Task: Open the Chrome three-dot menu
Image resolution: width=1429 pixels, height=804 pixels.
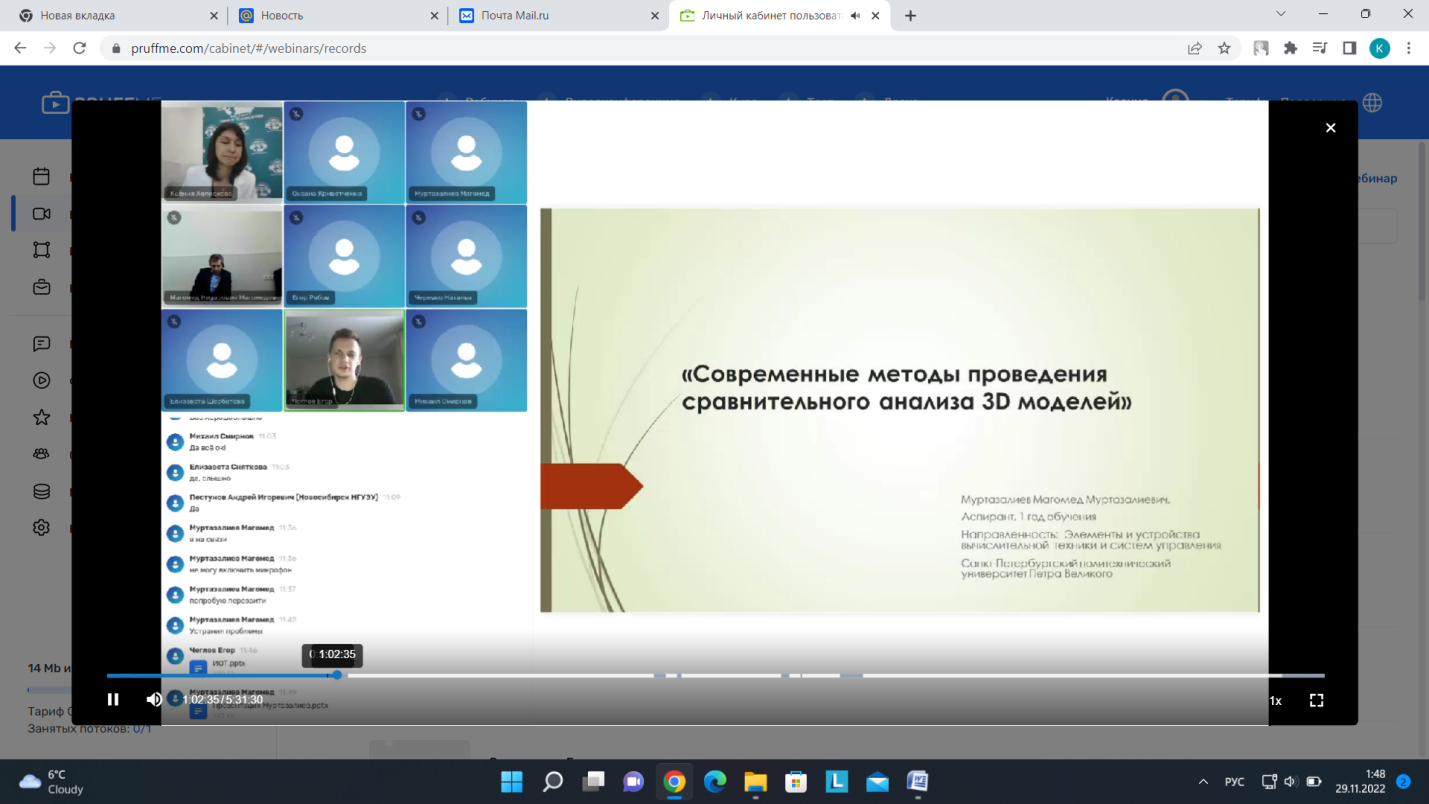Action: click(1408, 48)
